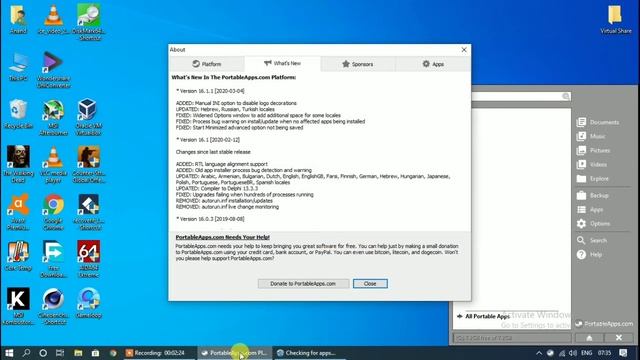The width and height of the screenshot is (640, 360).
Task: Show hidden system tray icons
Action: tap(539, 353)
